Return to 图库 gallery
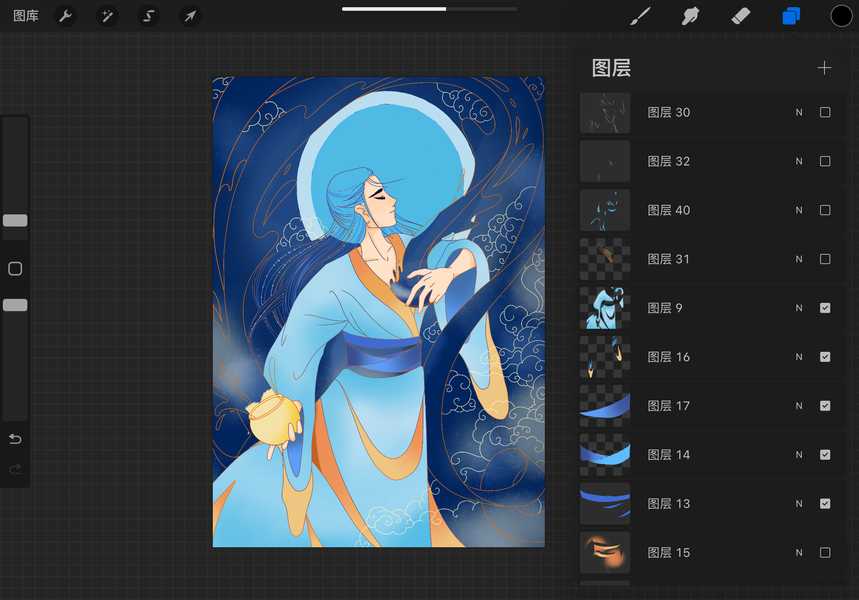 click(x=26, y=16)
